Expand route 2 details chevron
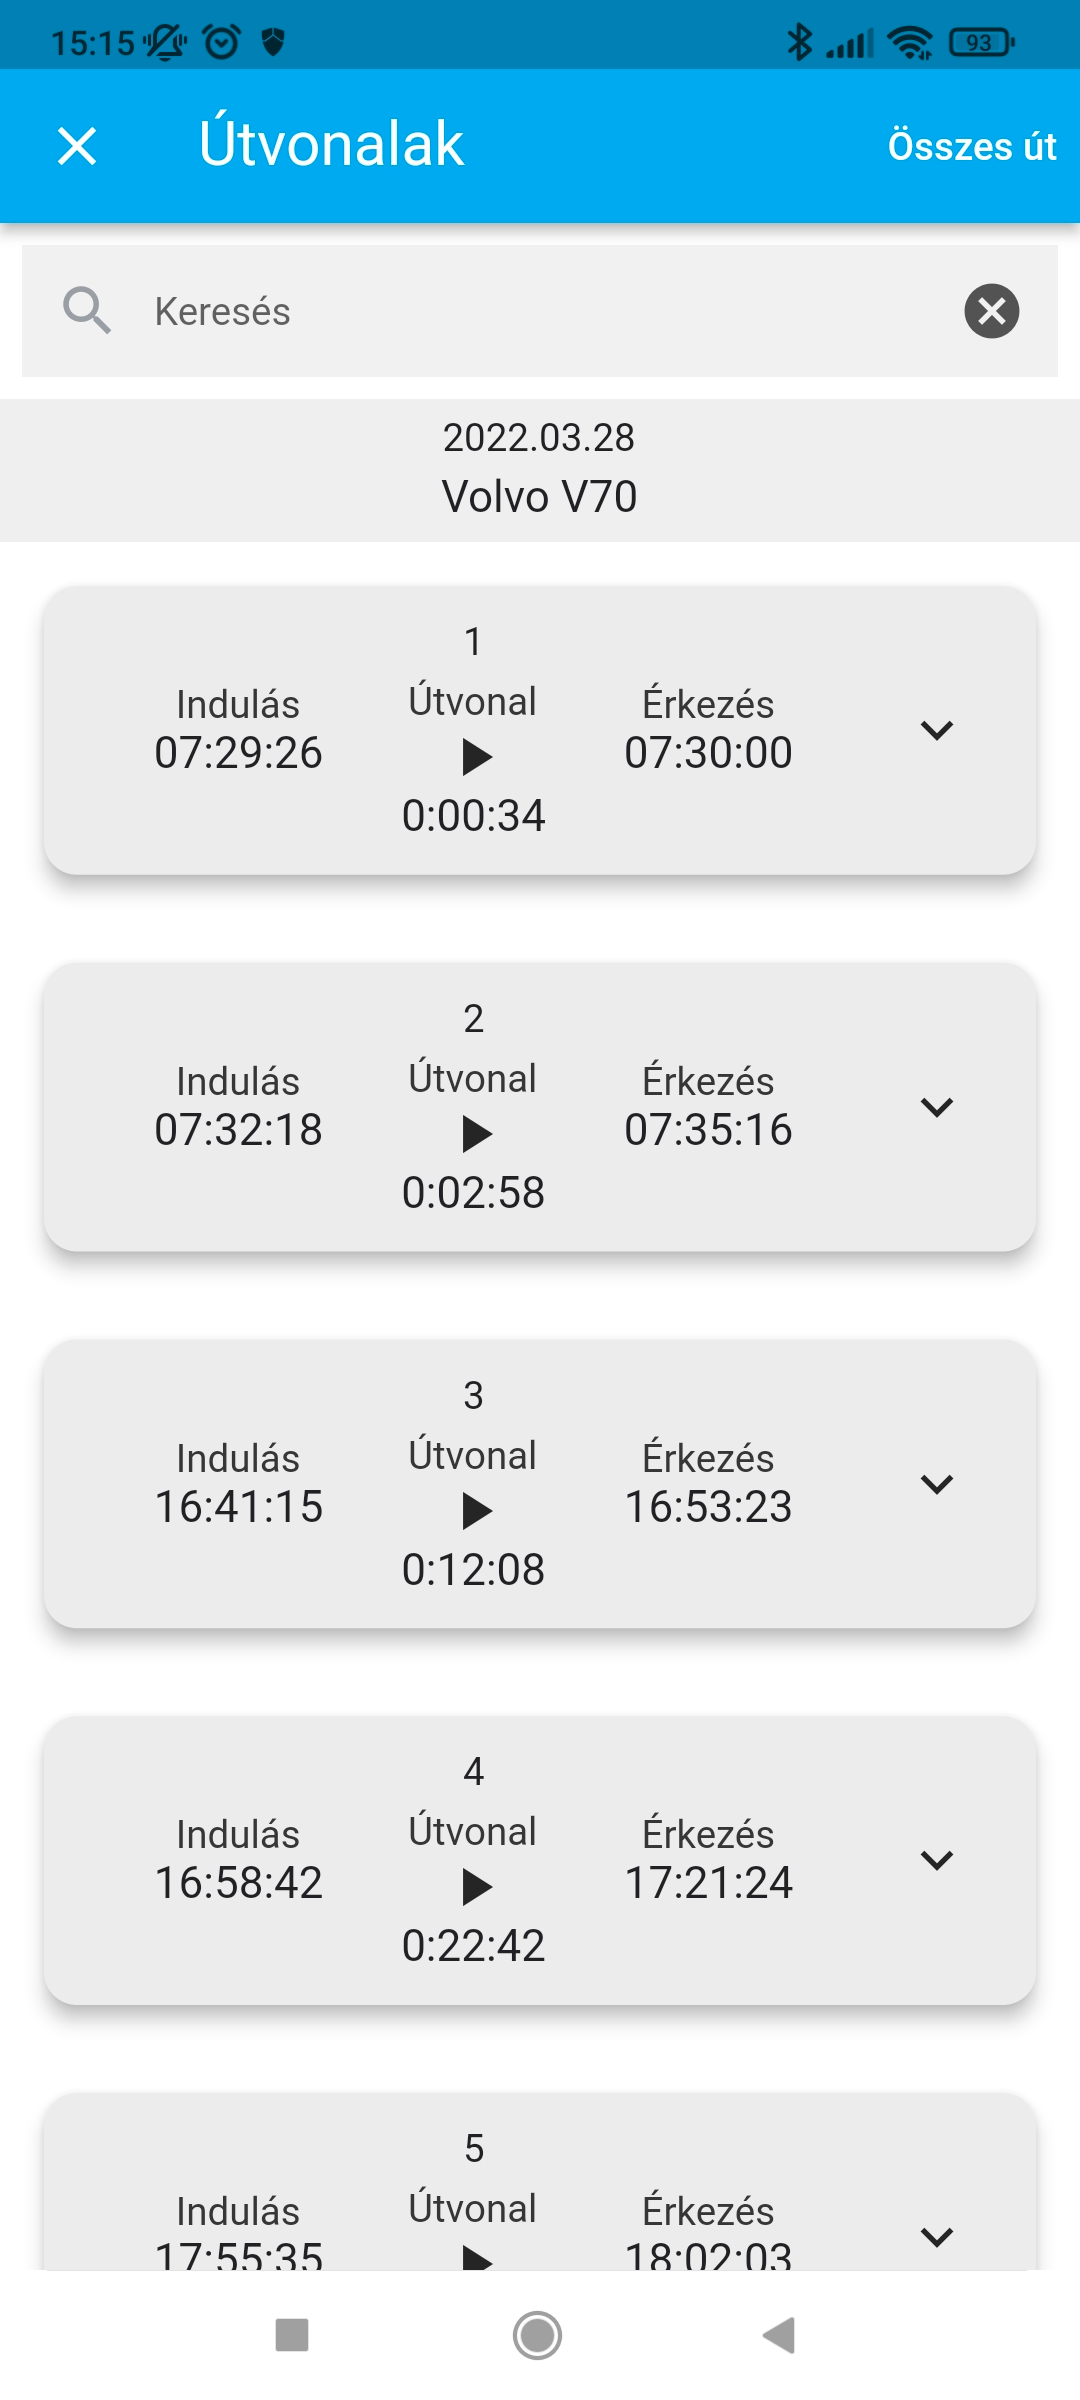This screenshot has width=1080, height=2400. 936,1107
